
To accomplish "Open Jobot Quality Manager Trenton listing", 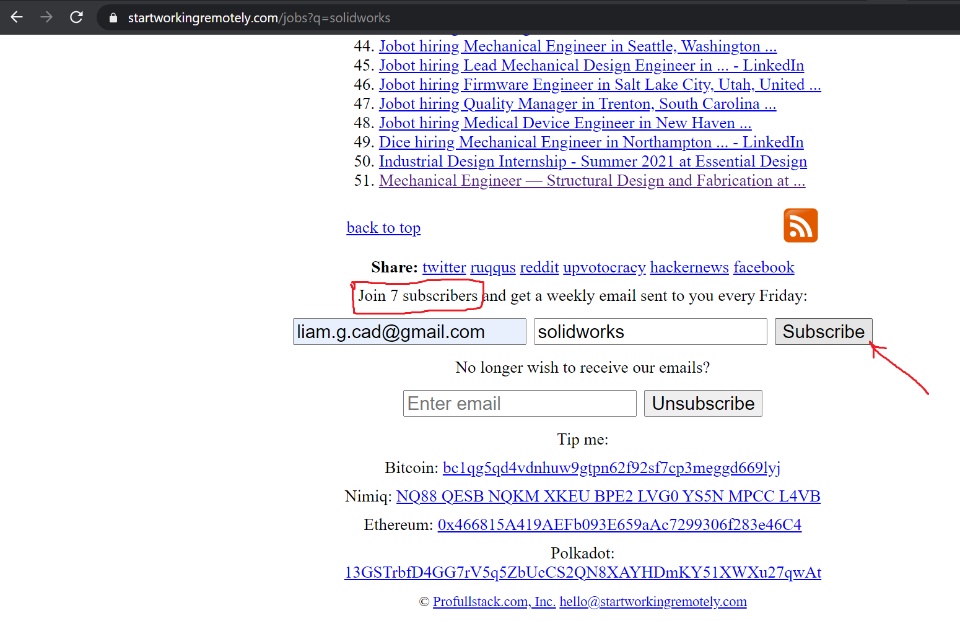I will (577, 104).
